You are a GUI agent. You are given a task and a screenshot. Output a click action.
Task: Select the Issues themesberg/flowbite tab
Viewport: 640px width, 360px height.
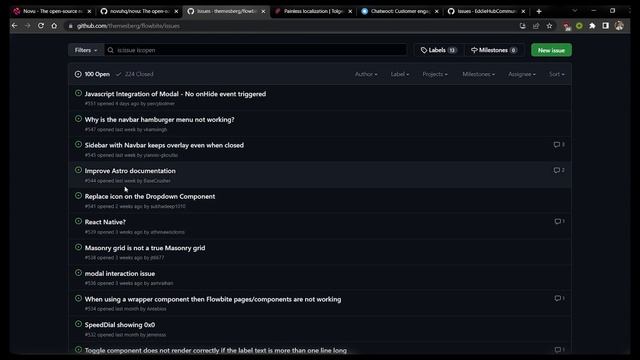point(226,11)
